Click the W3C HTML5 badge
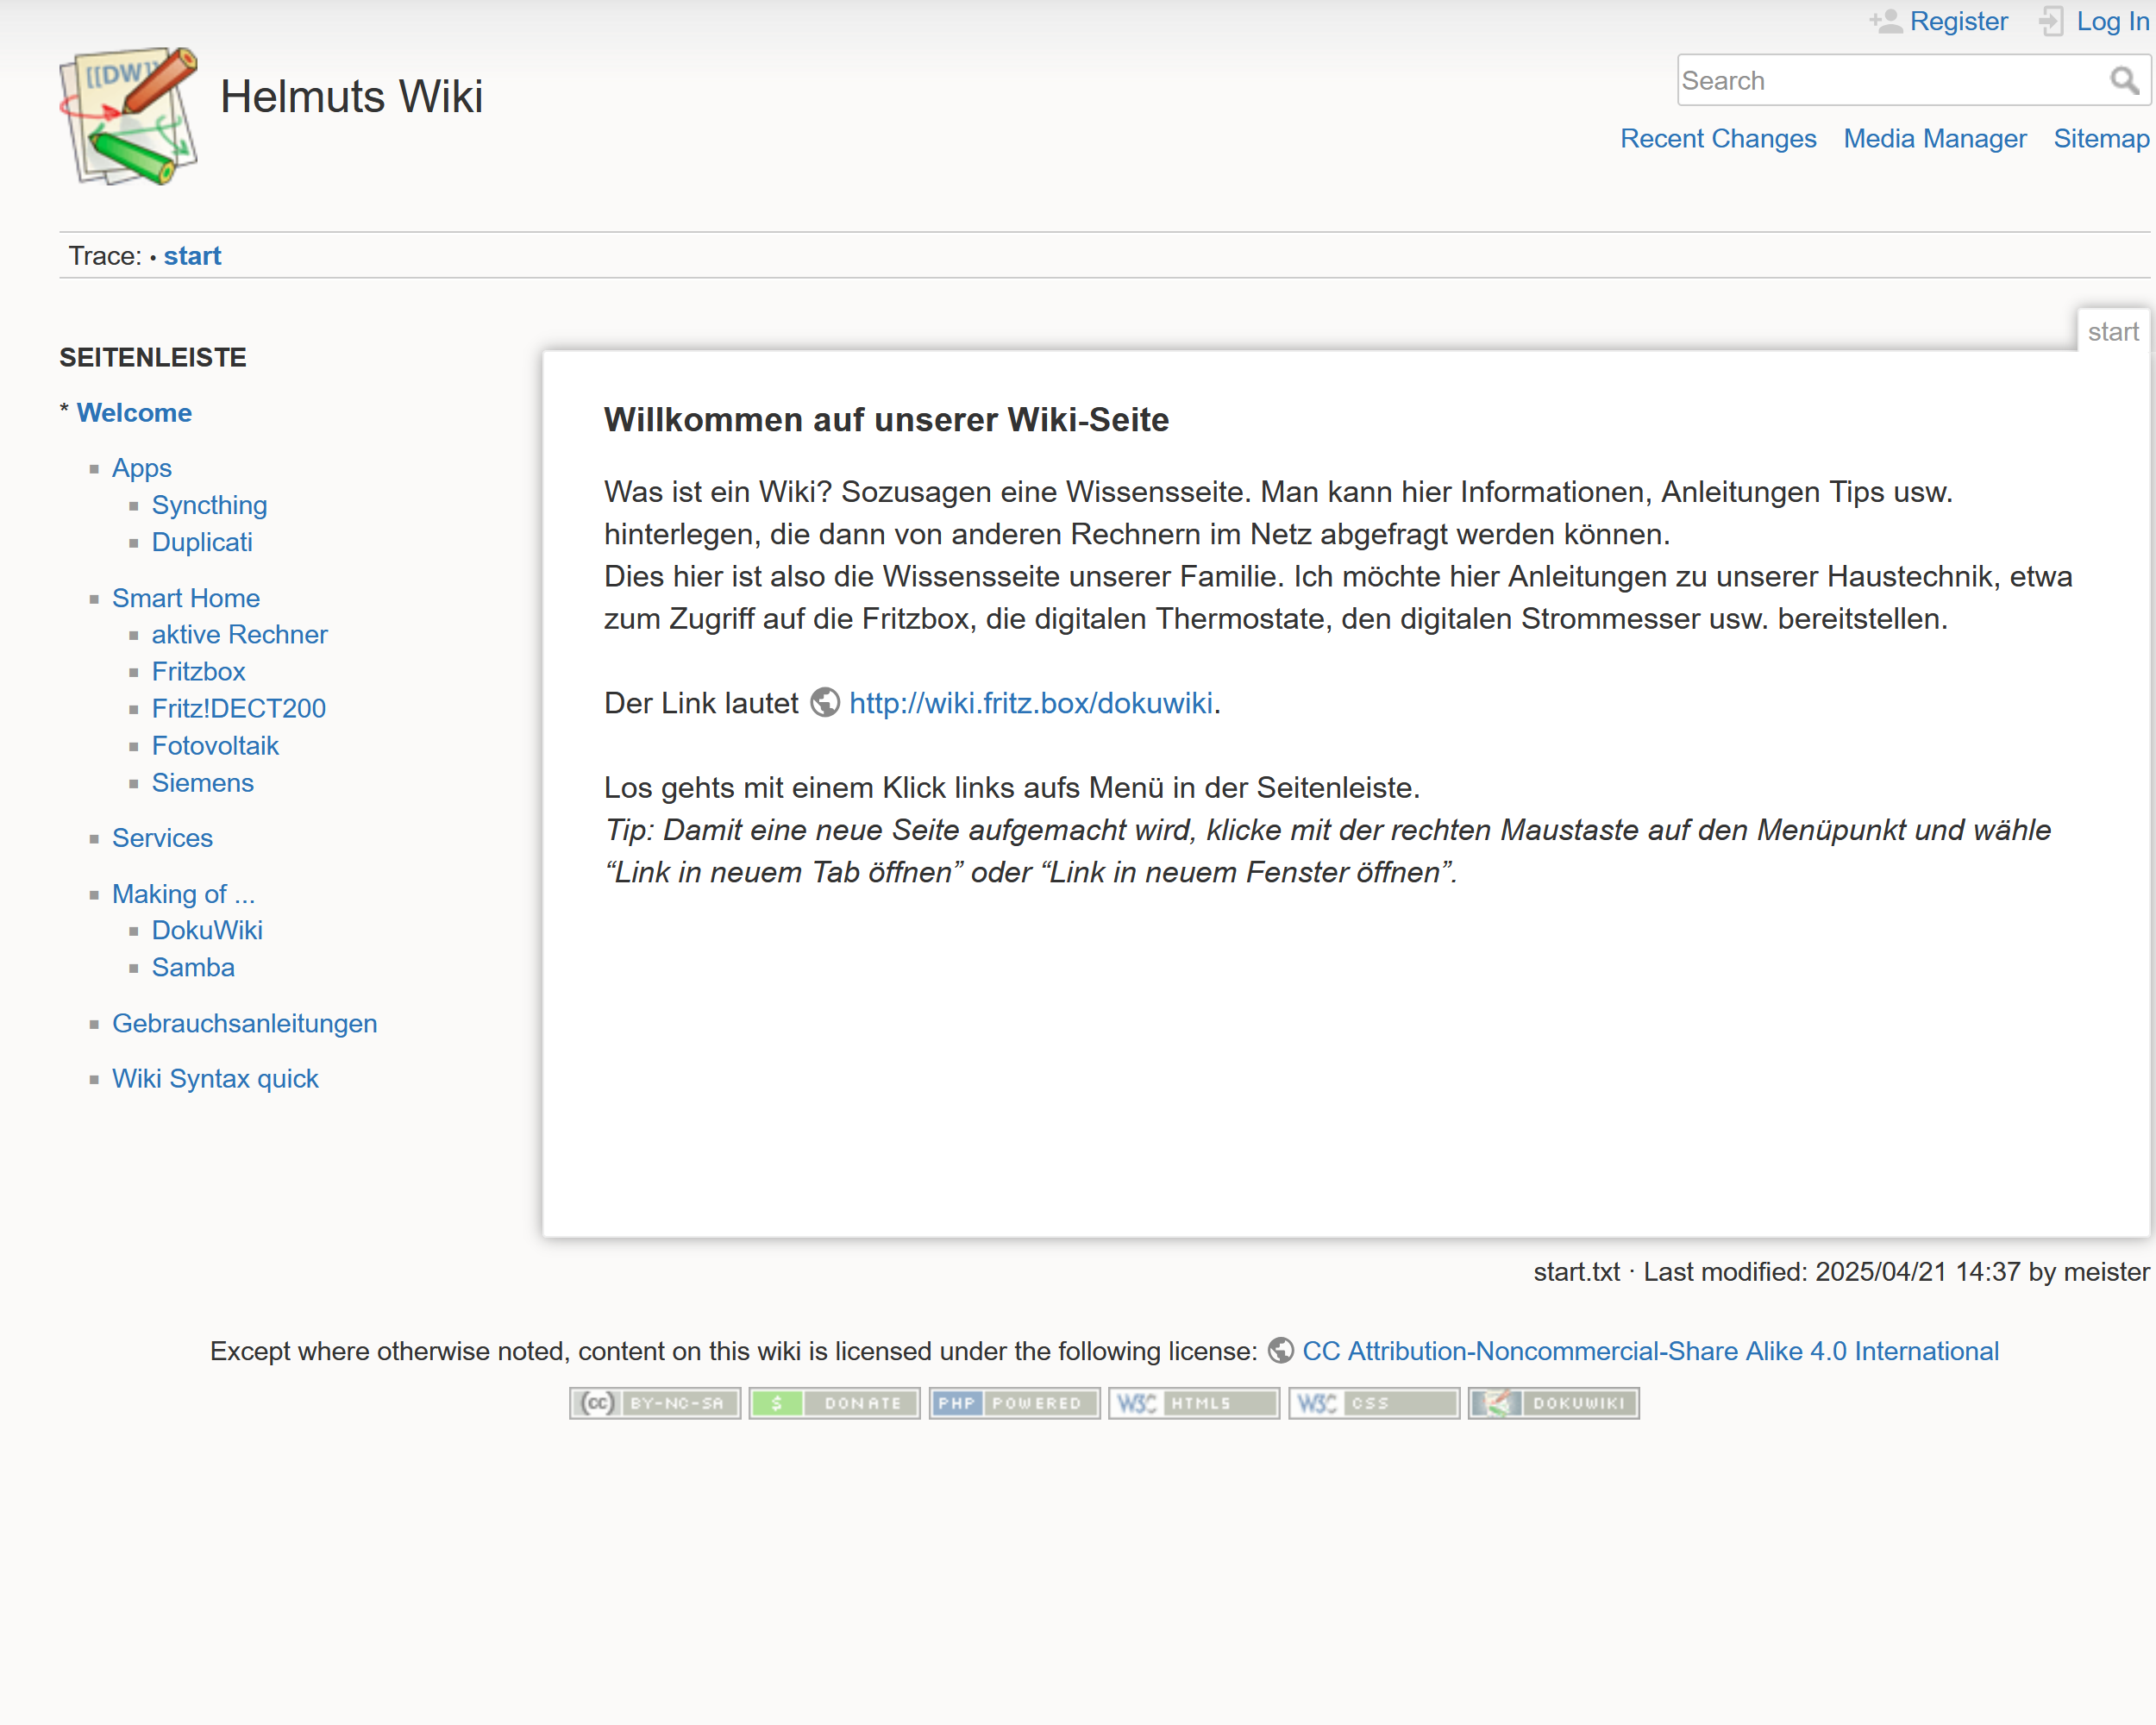The image size is (2156, 1725). pos(1193,1403)
